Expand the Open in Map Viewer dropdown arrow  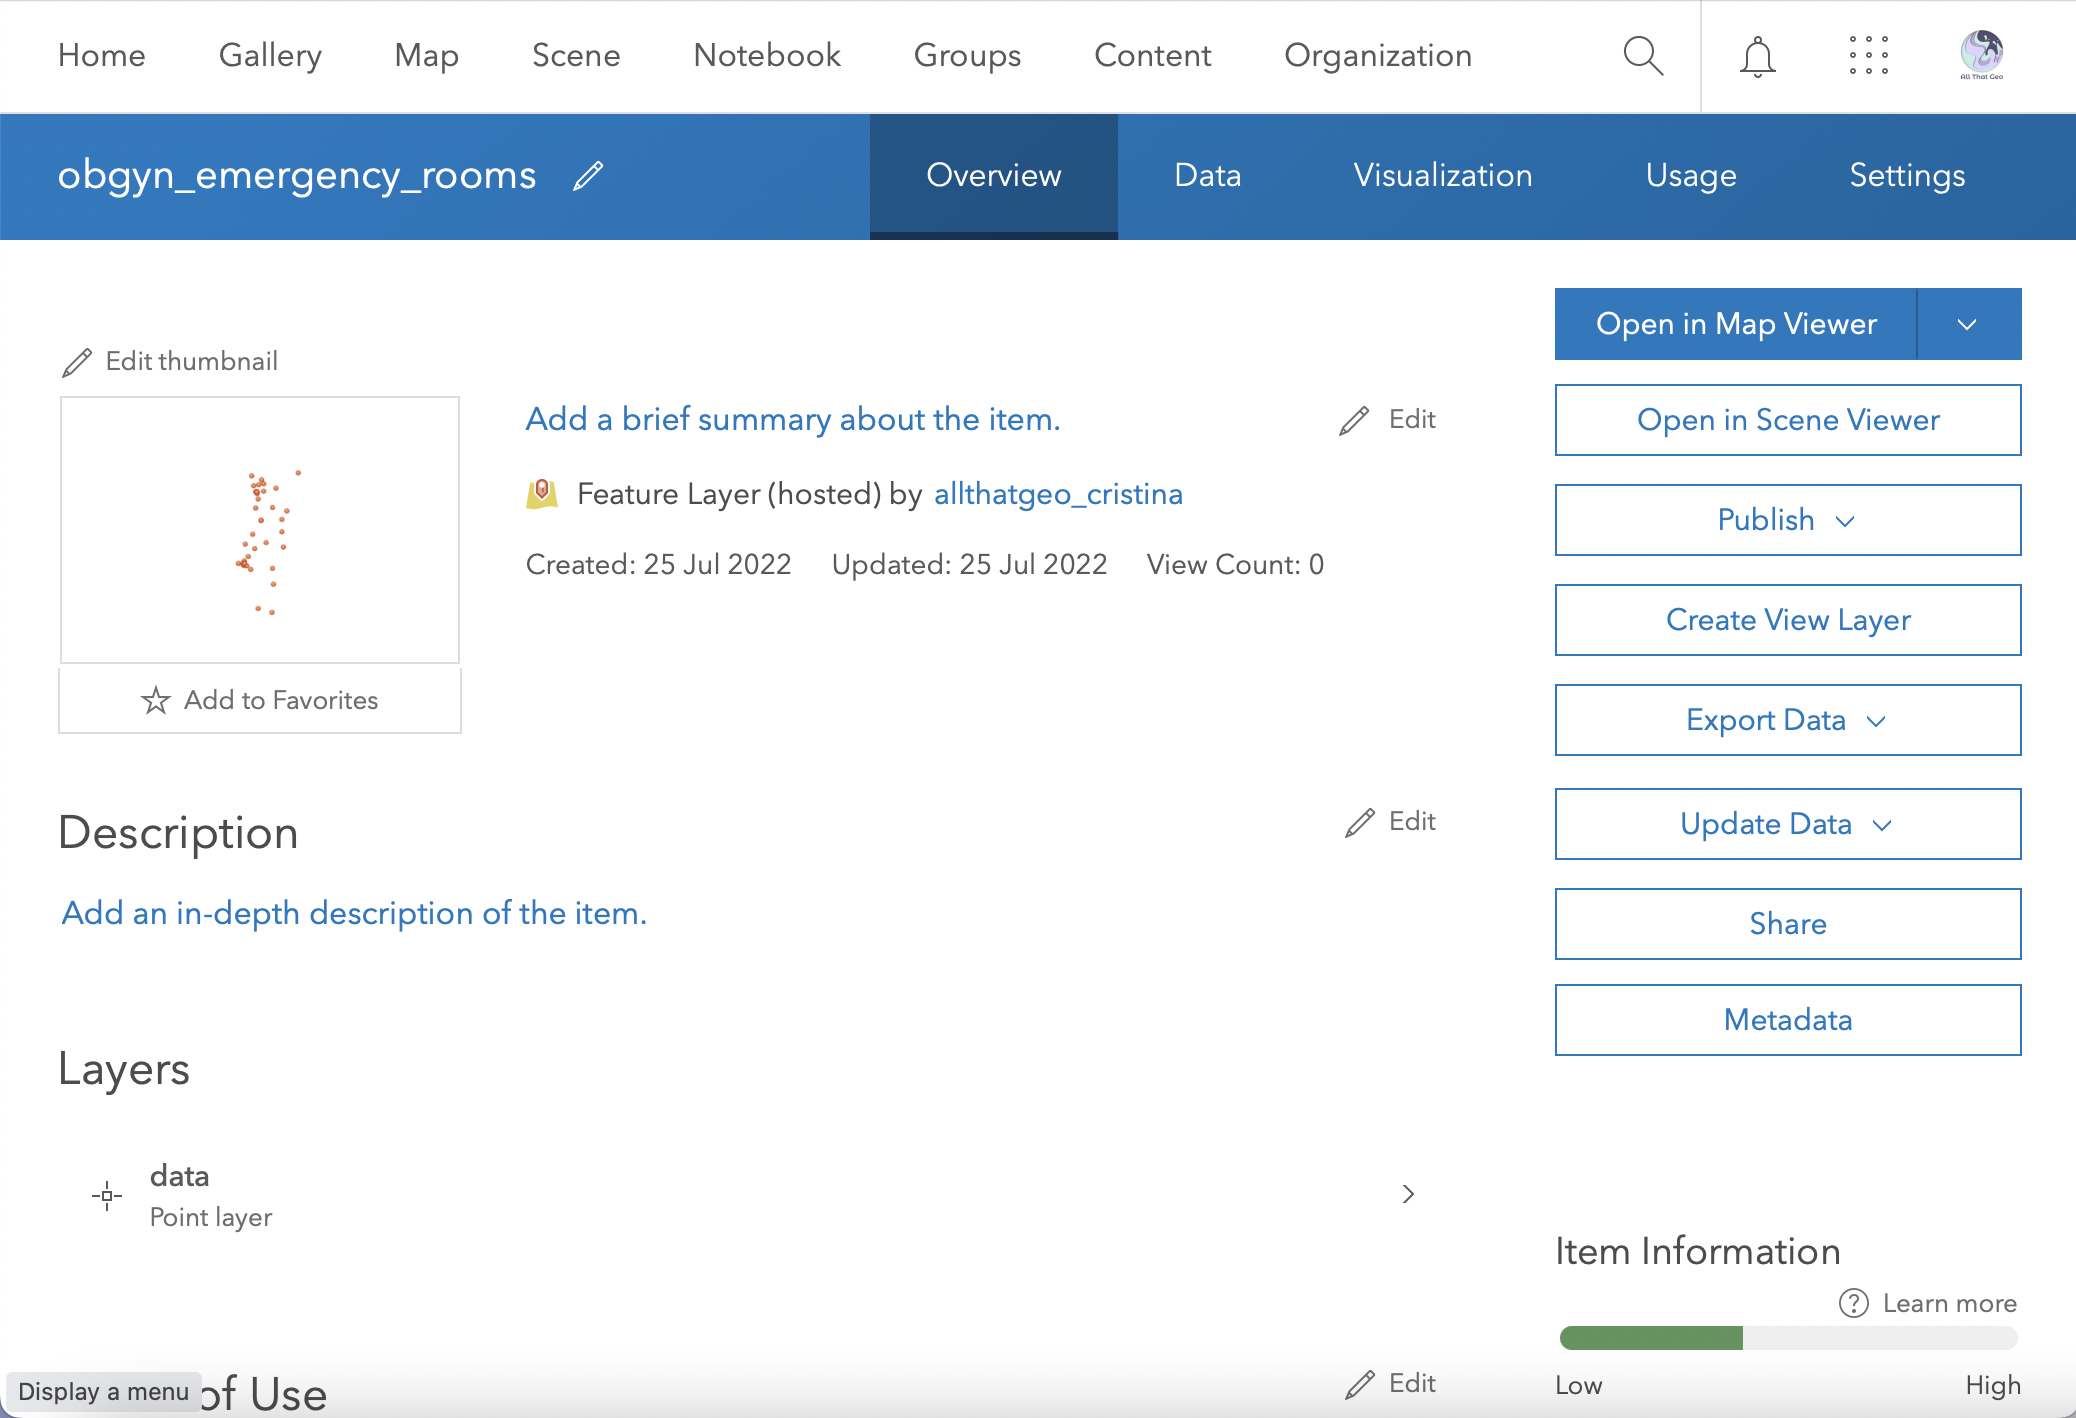(1967, 324)
